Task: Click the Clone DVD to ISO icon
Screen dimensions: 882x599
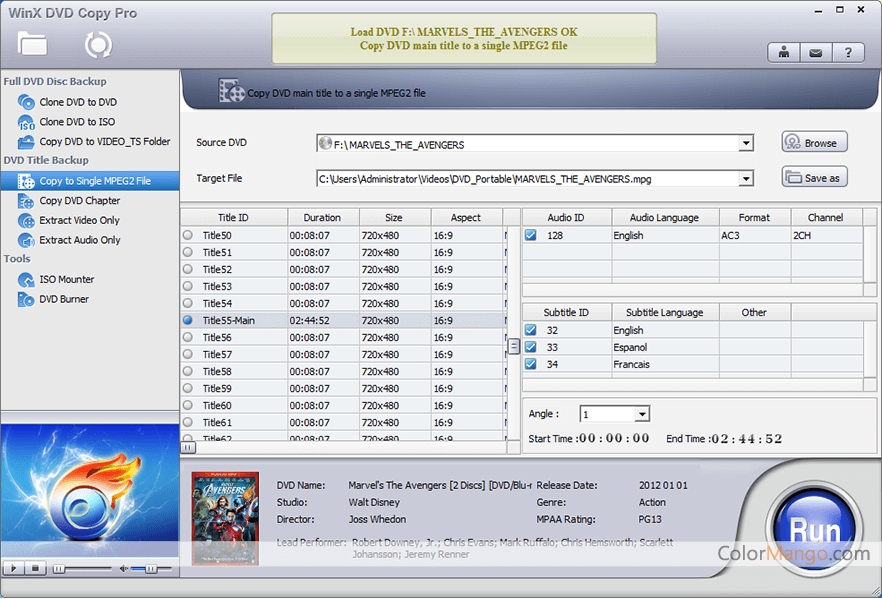Action: tap(26, 122)
